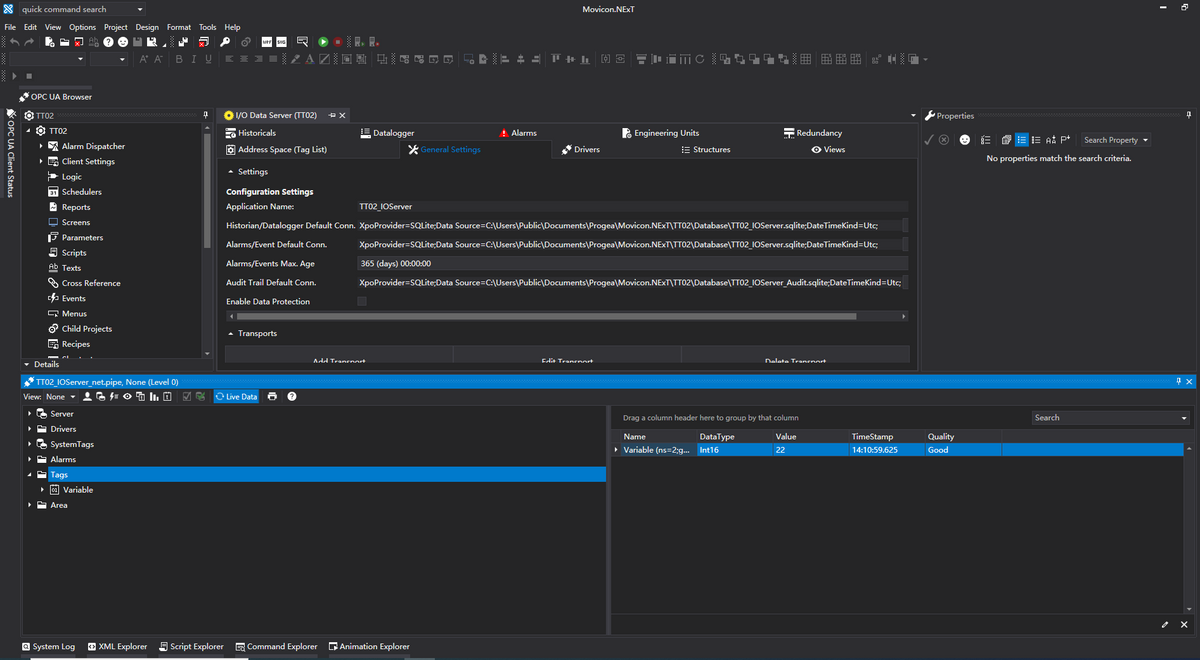Open the Script Explorer panel
The height and width of the screenshot is (660, 1200).
click(191, 647)
